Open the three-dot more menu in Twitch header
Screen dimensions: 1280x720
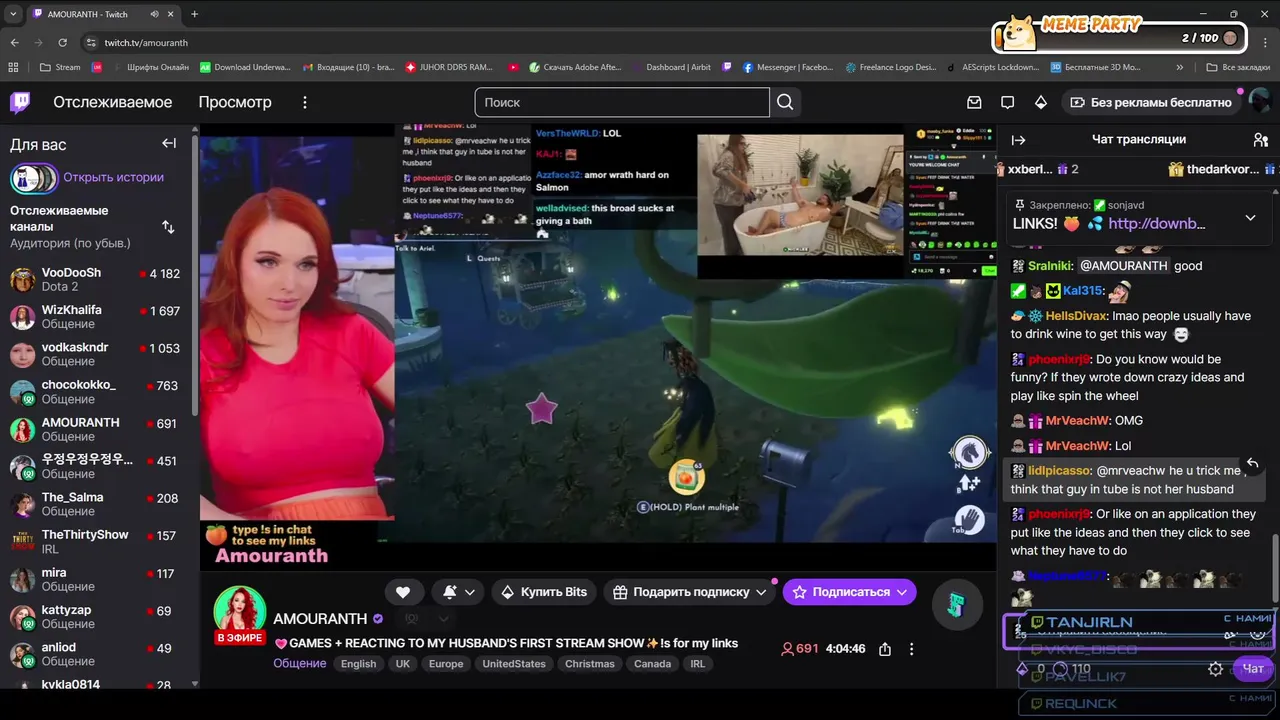(x=305, y=102)
